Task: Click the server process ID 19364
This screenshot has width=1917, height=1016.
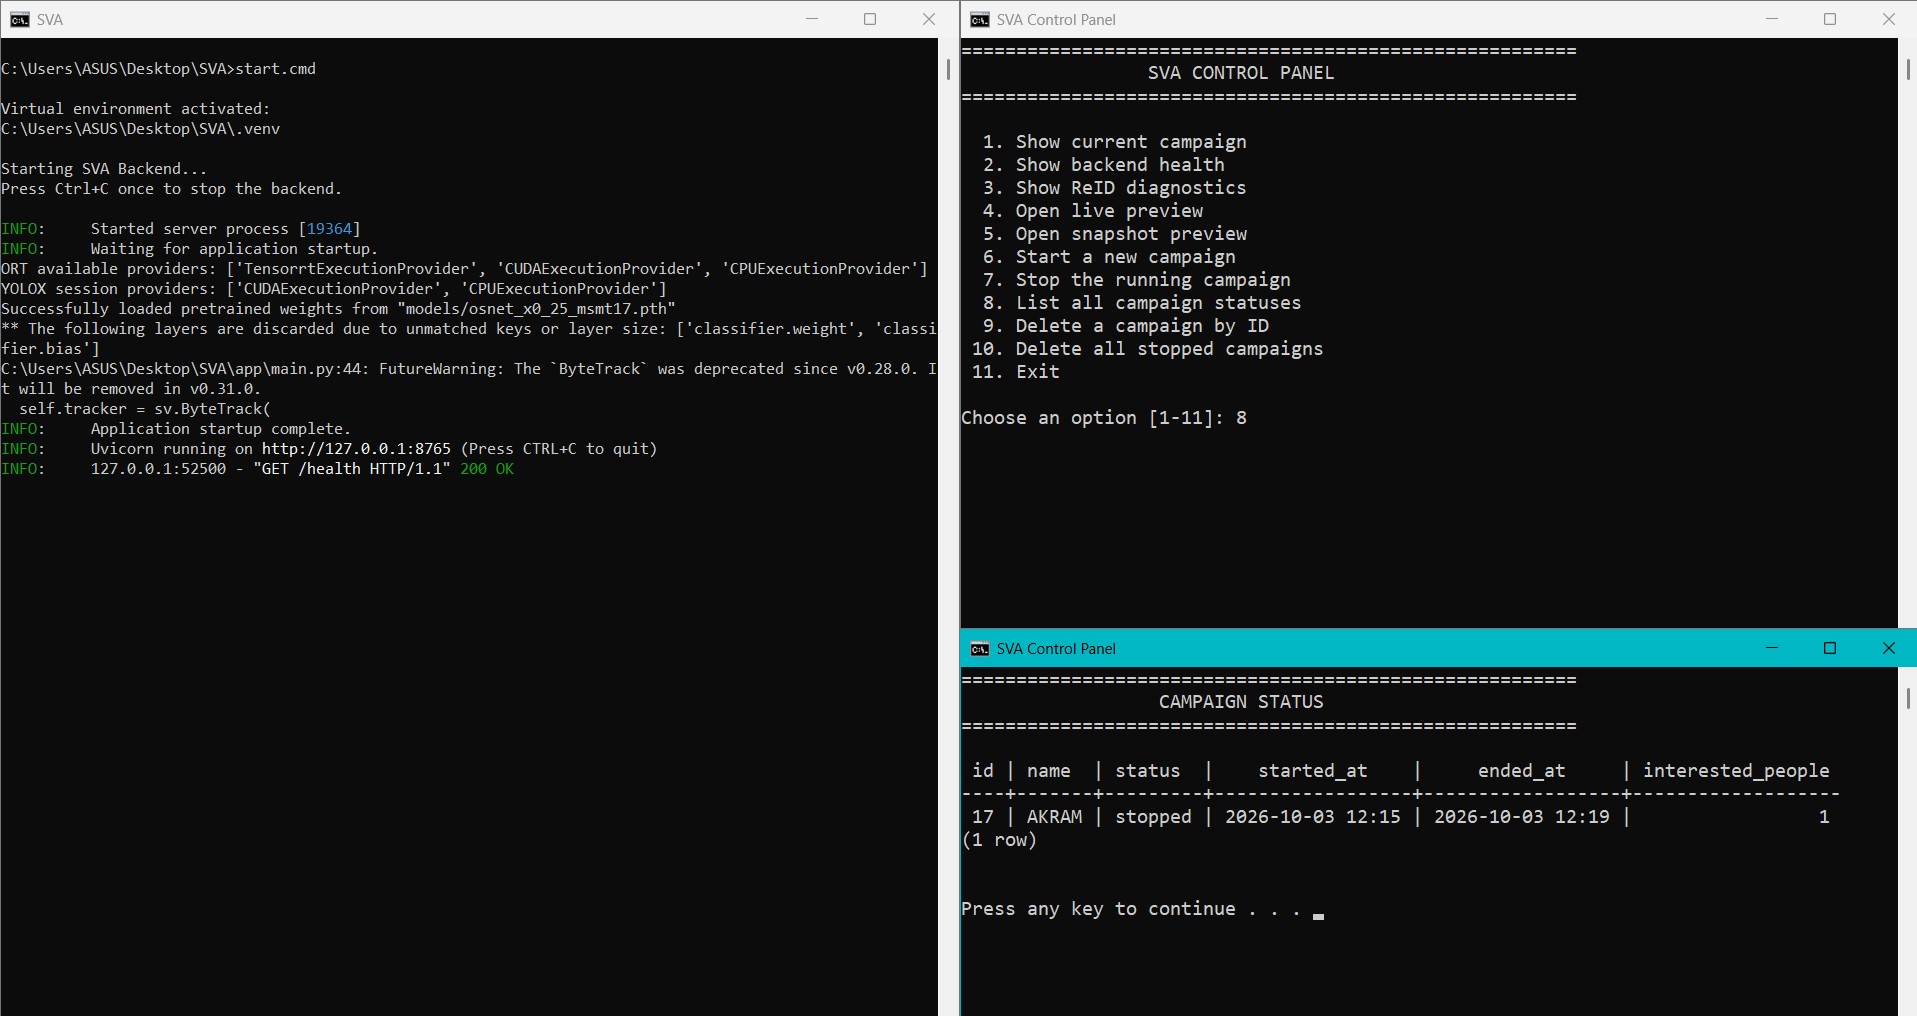Action: click(x=330, y=229)
